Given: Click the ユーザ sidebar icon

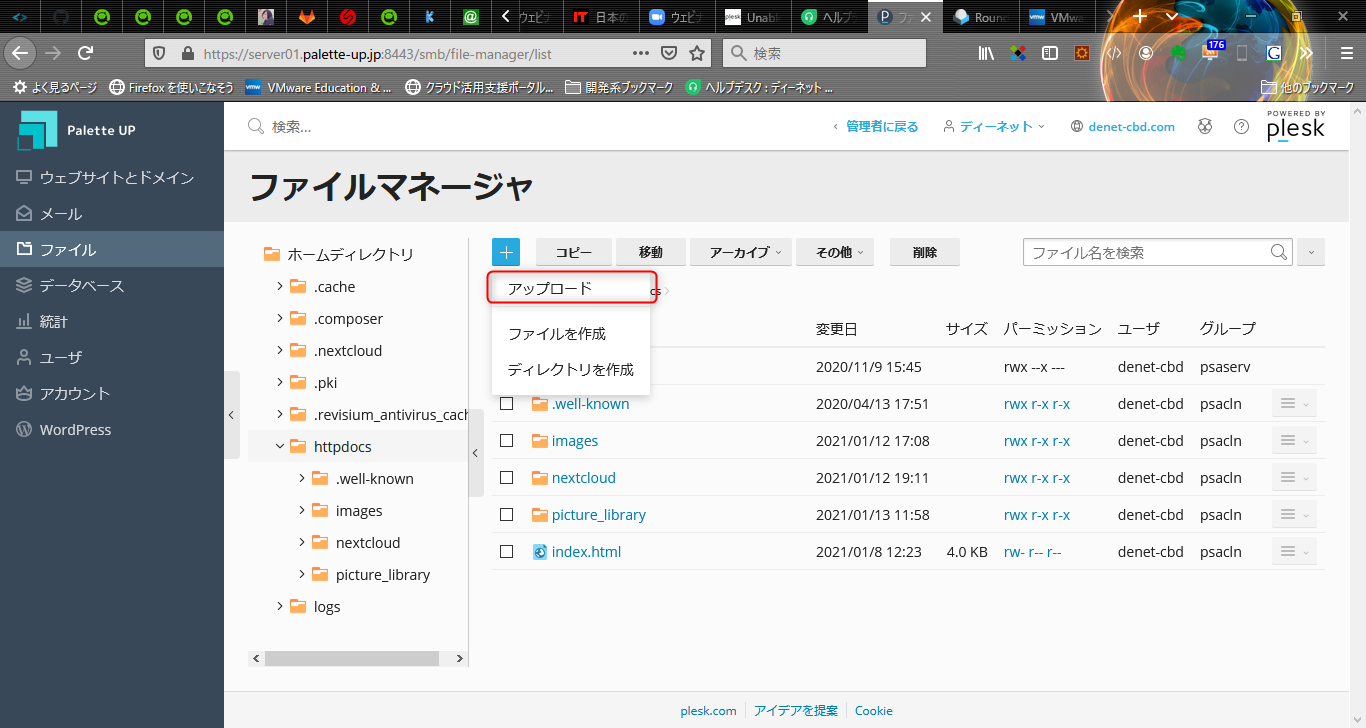Looking at the screenshot, I should click(23, 357).
